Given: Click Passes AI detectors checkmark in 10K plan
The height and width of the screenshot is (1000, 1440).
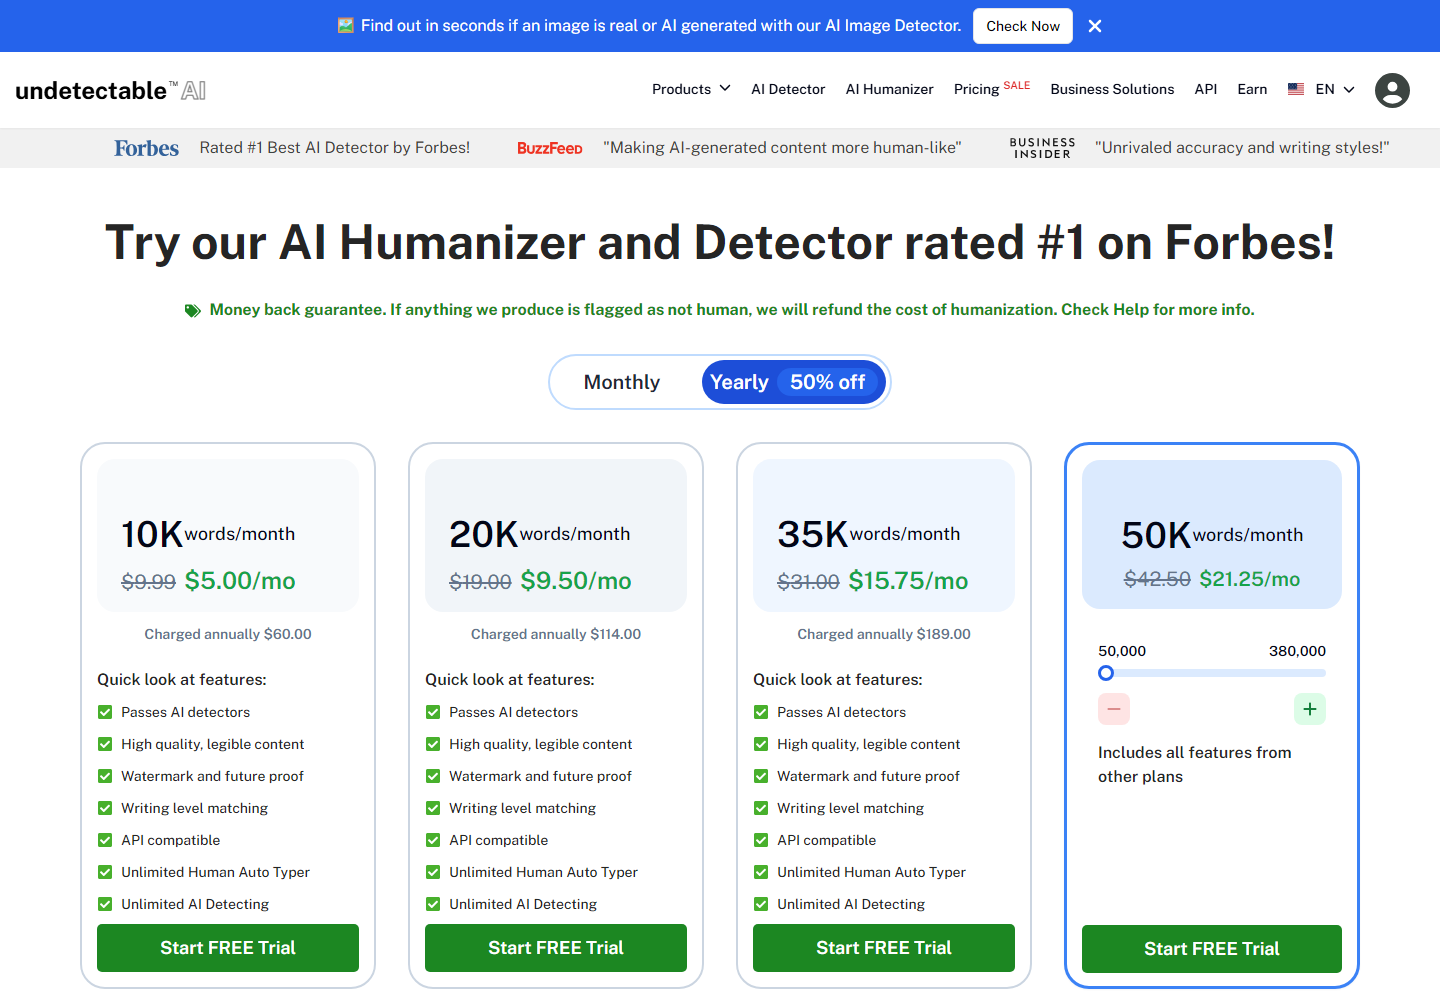Looking at the screenshot, I should (x=105, y=712).
